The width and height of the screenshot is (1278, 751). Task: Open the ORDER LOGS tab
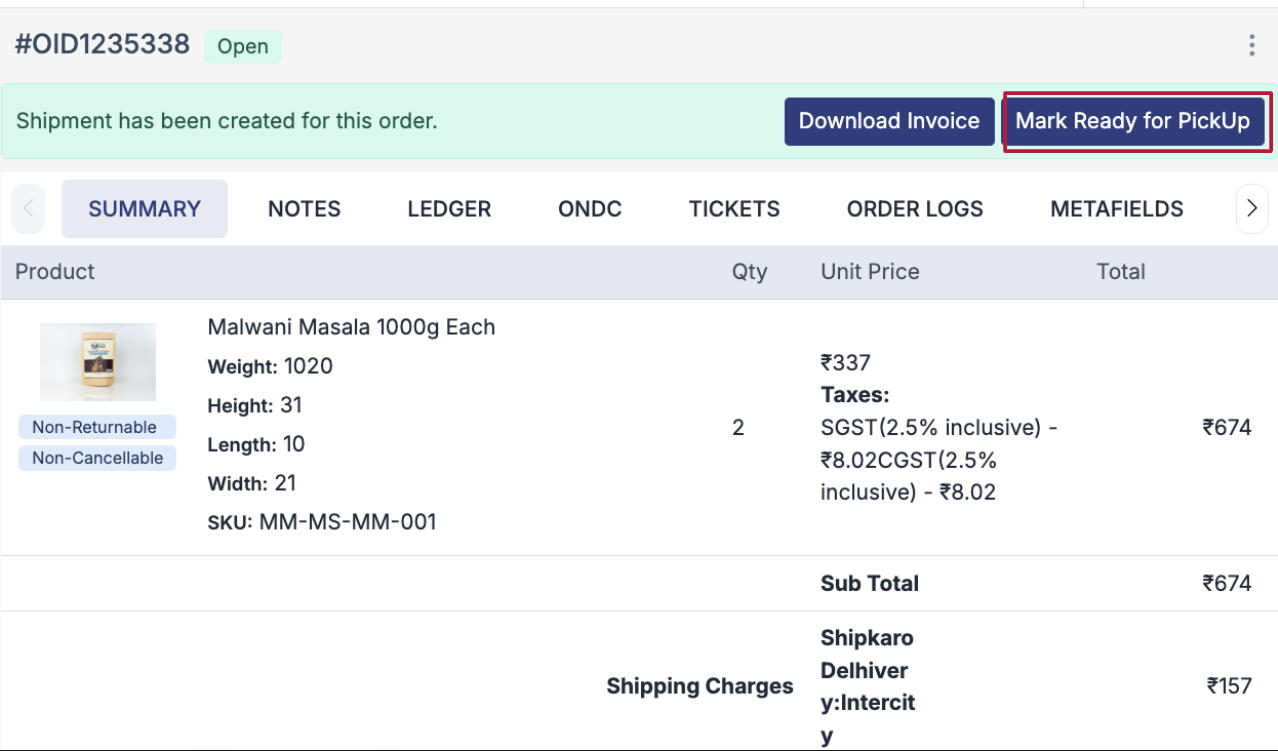(x=914, y=209)
